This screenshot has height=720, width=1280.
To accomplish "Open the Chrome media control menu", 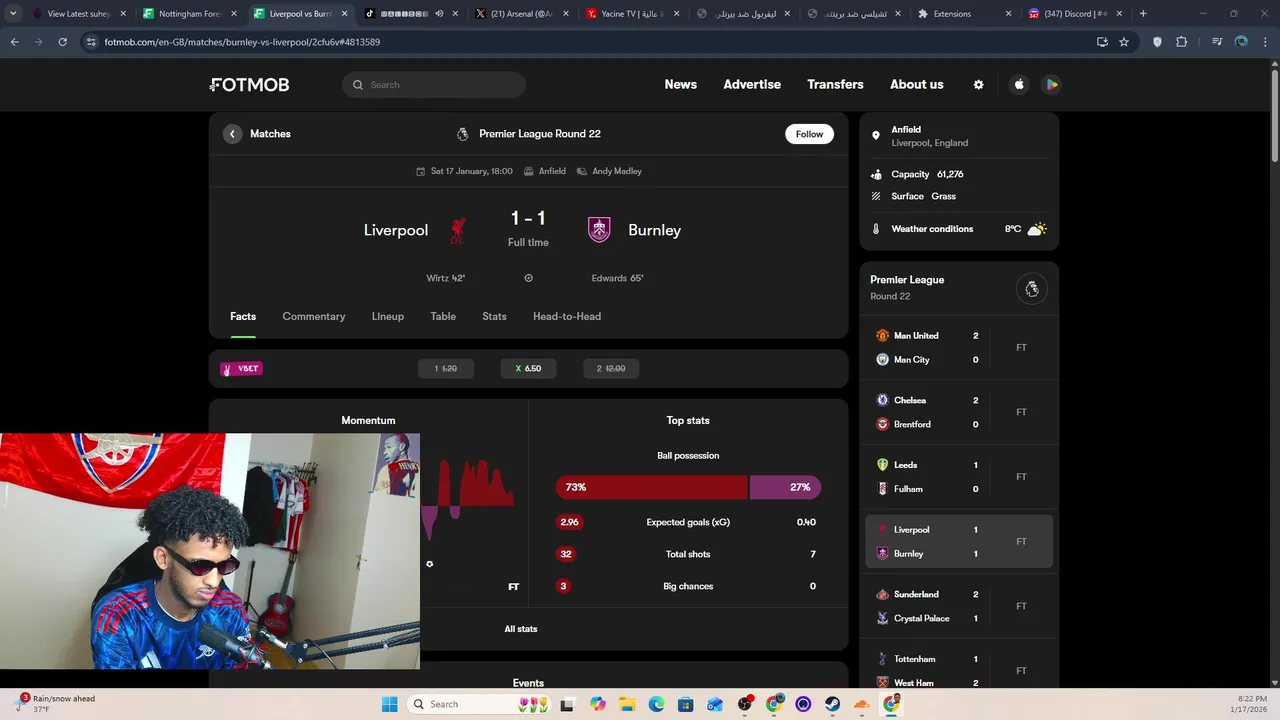I will 1217,42.
